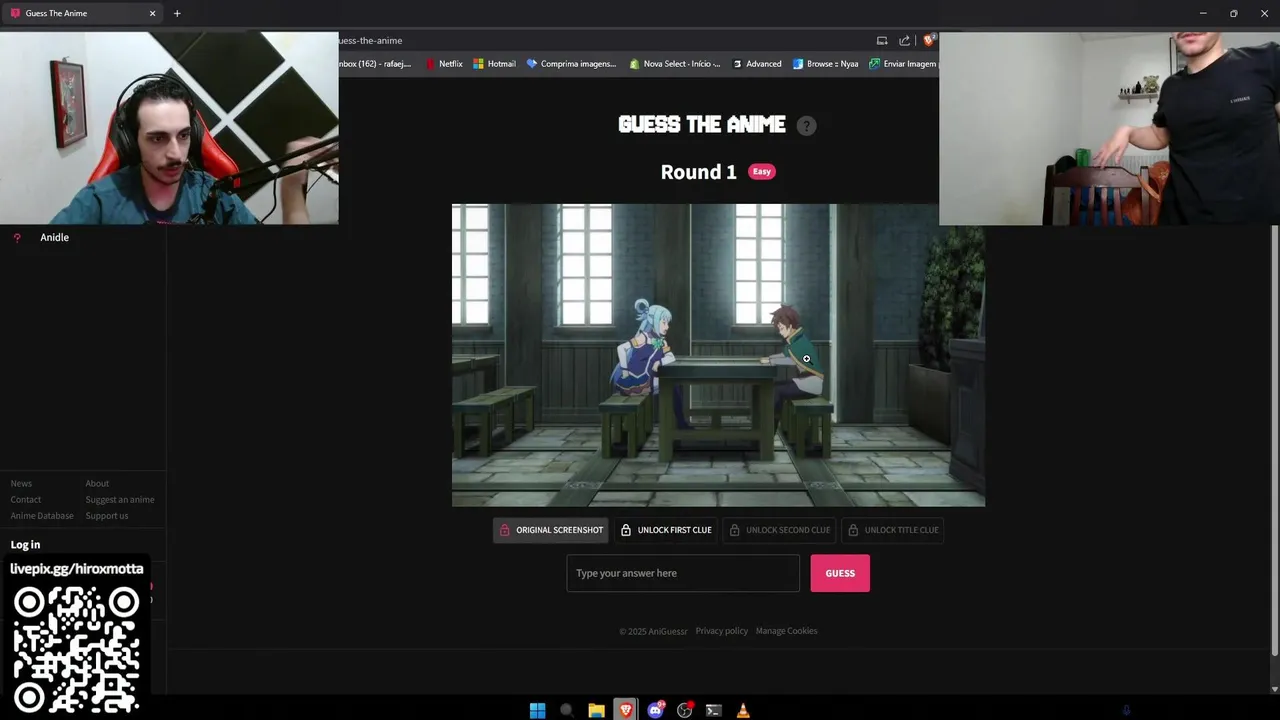Open the terminal from taskbar
The width and height of the screenshot is (1280, 720).
[713, 710]
